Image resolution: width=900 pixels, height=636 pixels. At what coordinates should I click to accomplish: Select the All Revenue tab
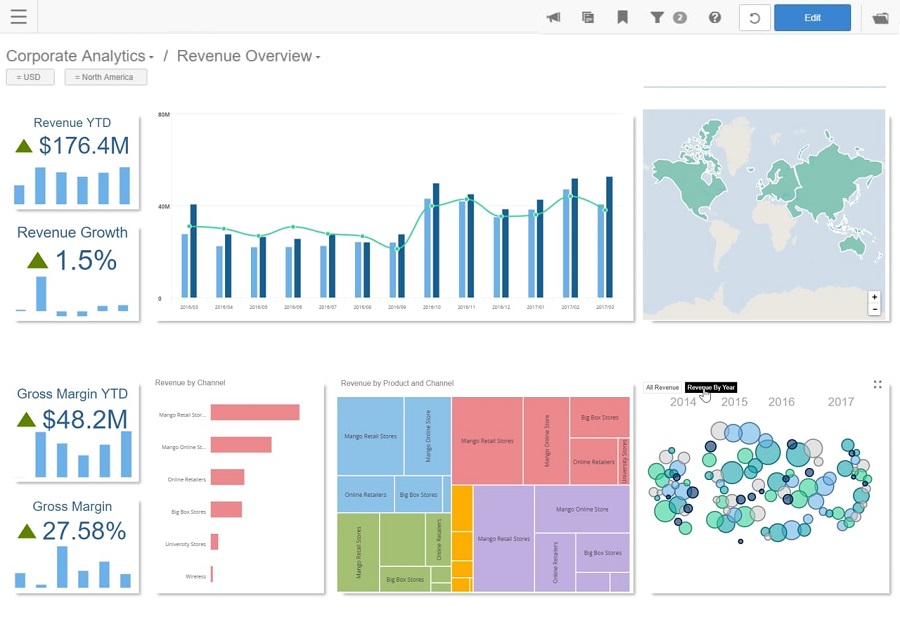point(662,387)
